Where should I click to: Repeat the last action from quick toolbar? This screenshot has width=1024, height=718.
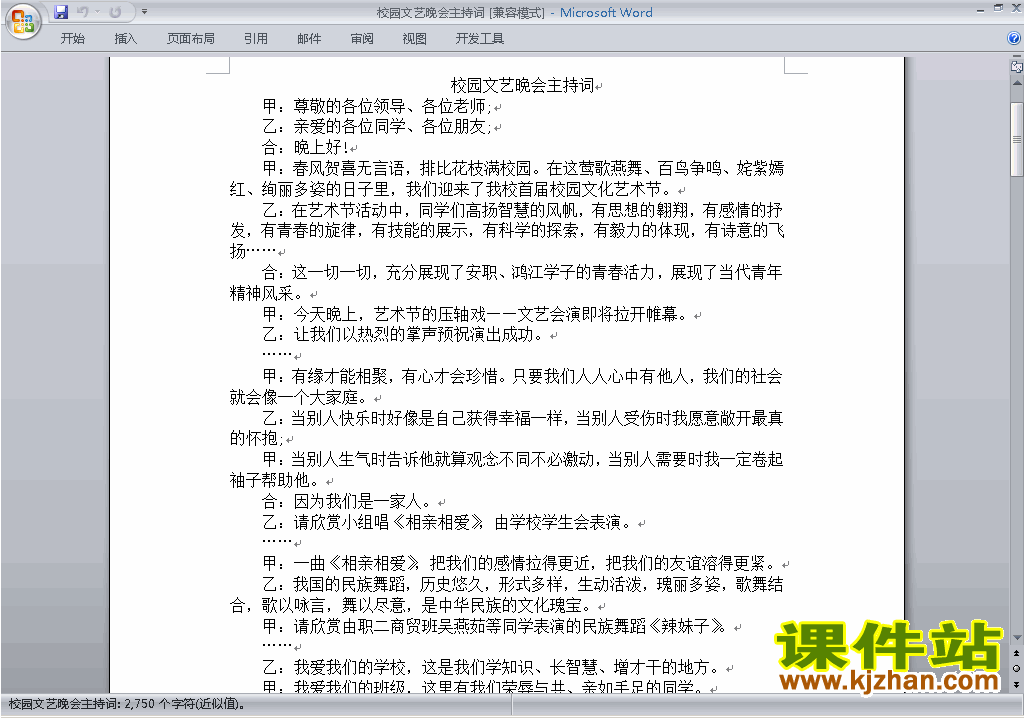click(x=116, y=12)
